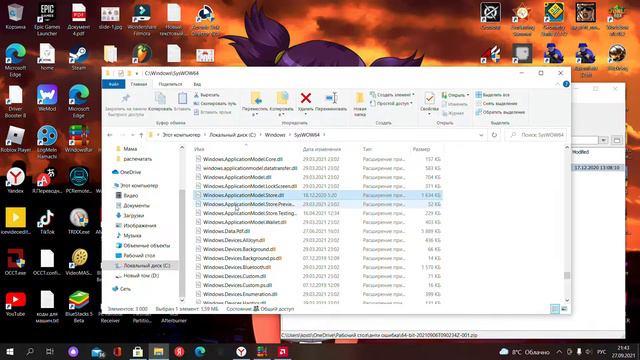Click Снять выделение button
The image size is (640, 360).
point(496,103)
